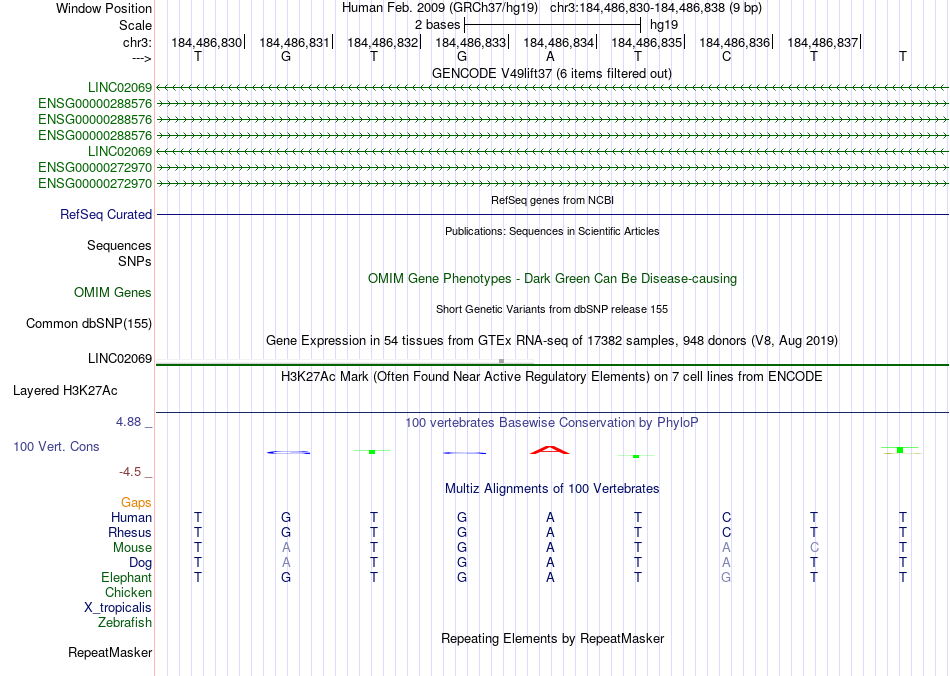Screen dimensions: 950x676
Task: Click the A base in the Human alignment row
Action: (550, 517)
